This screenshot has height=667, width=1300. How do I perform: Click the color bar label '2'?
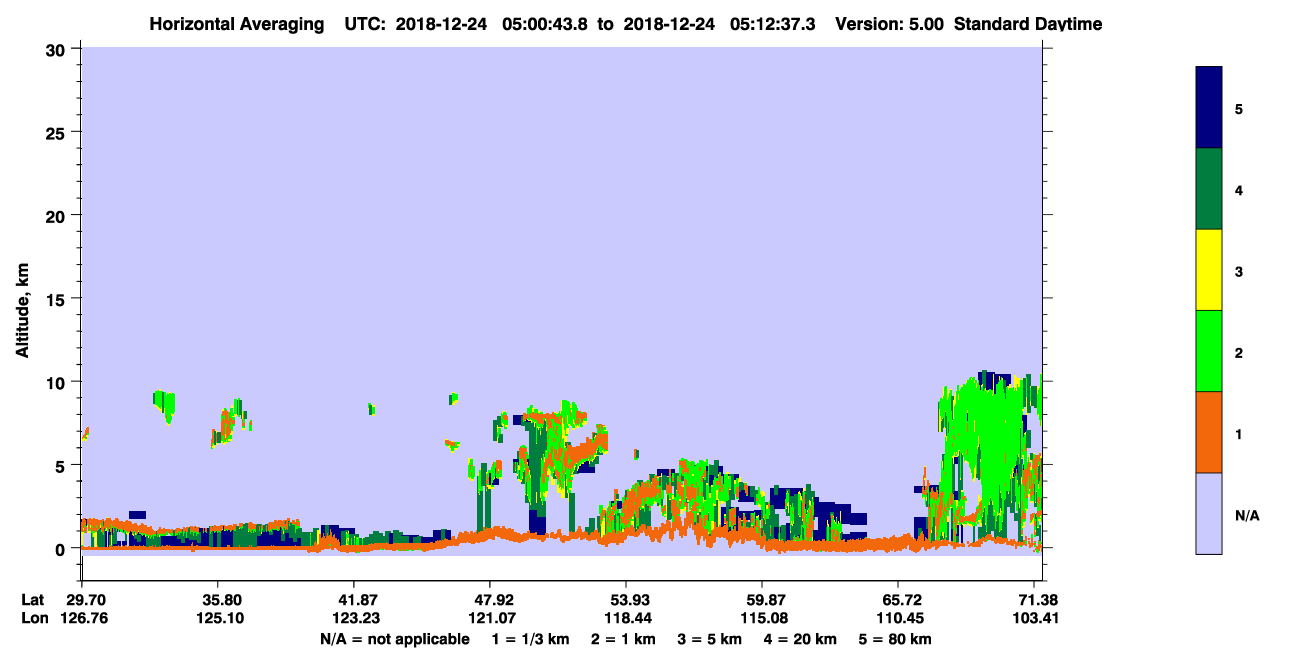click(x=1239, y=353)
